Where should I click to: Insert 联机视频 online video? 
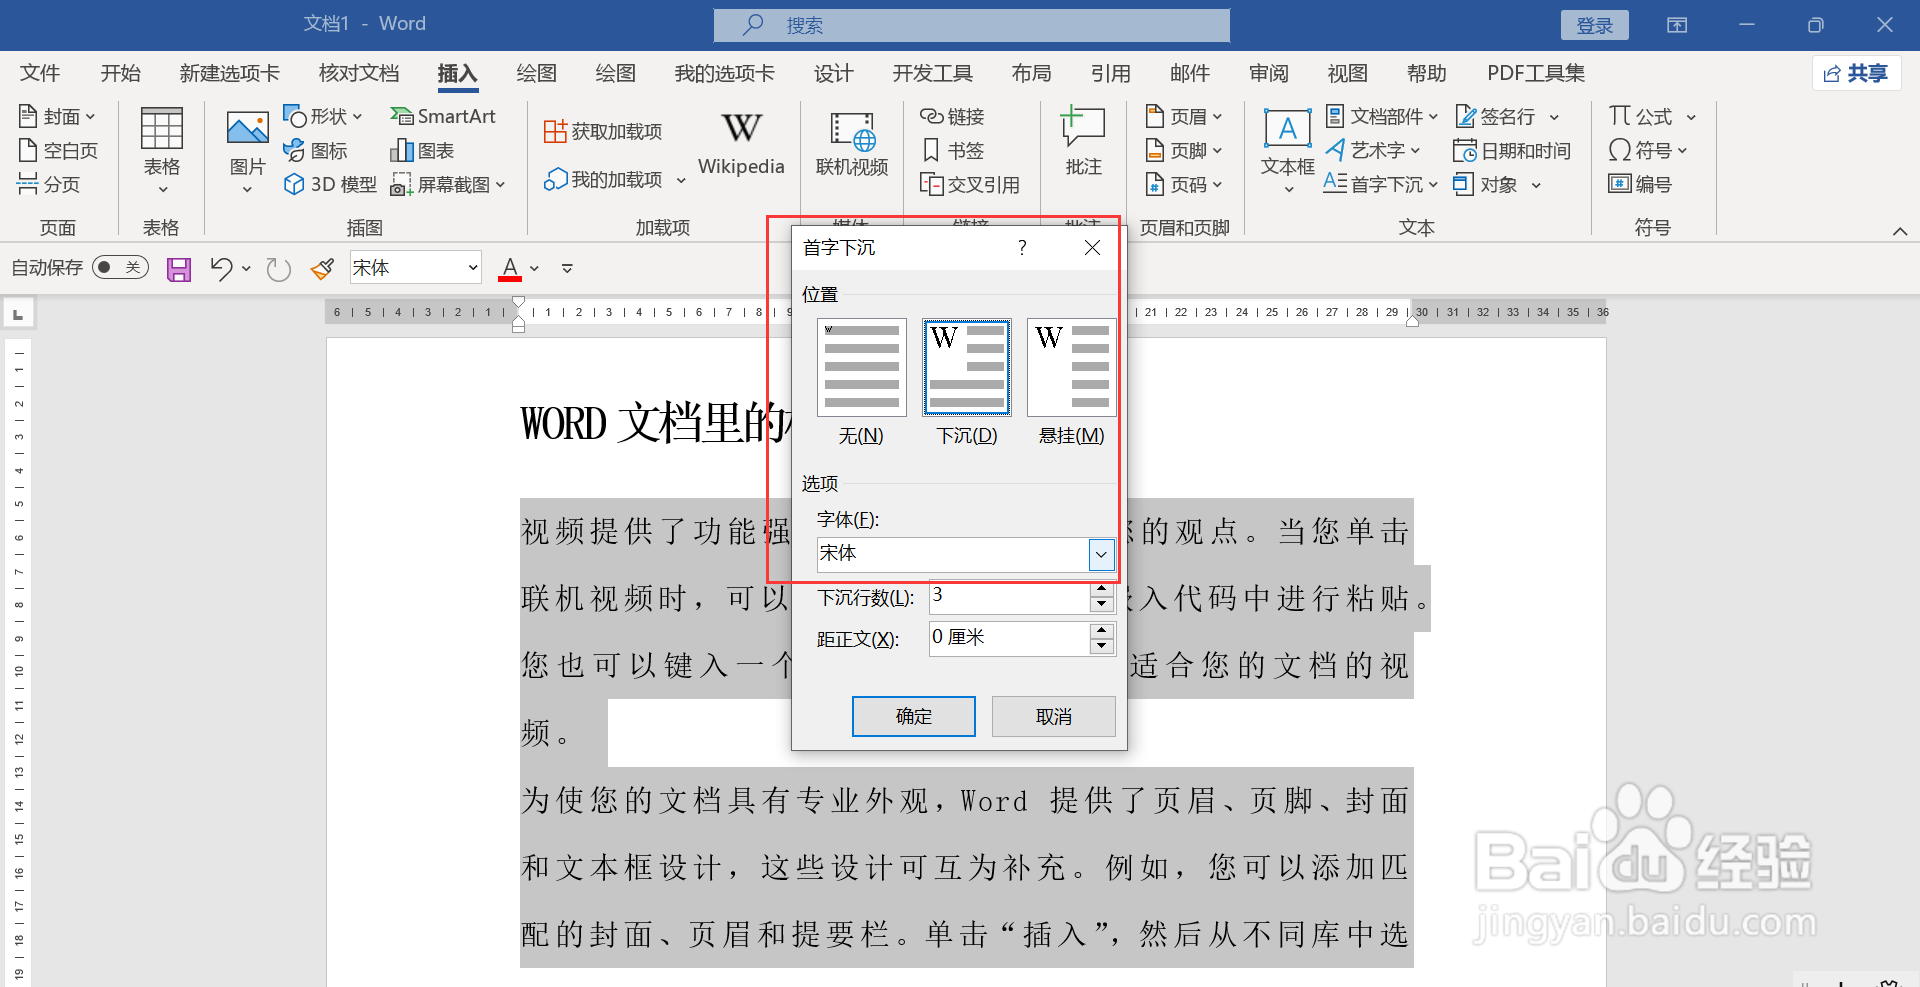852,145
